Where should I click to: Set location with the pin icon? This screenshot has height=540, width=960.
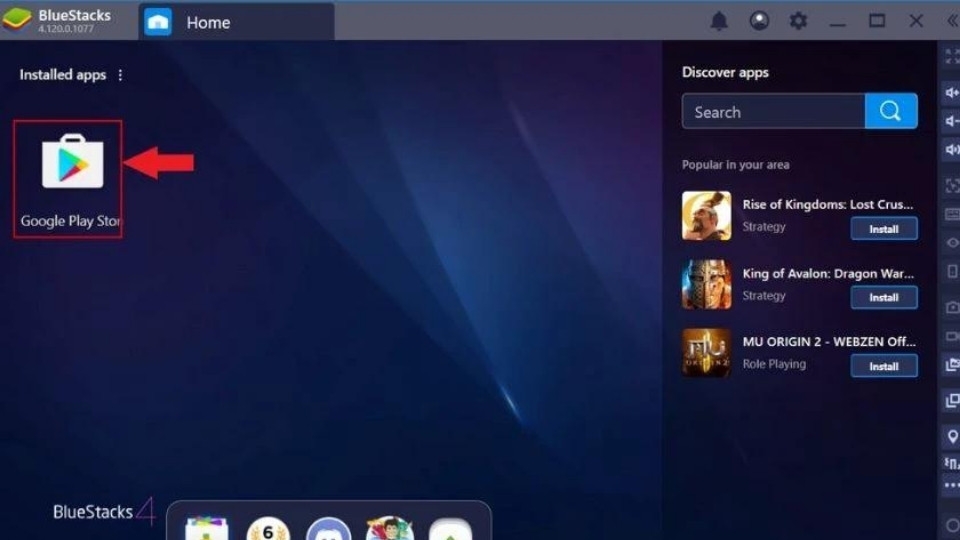click(x=952, y=437)
